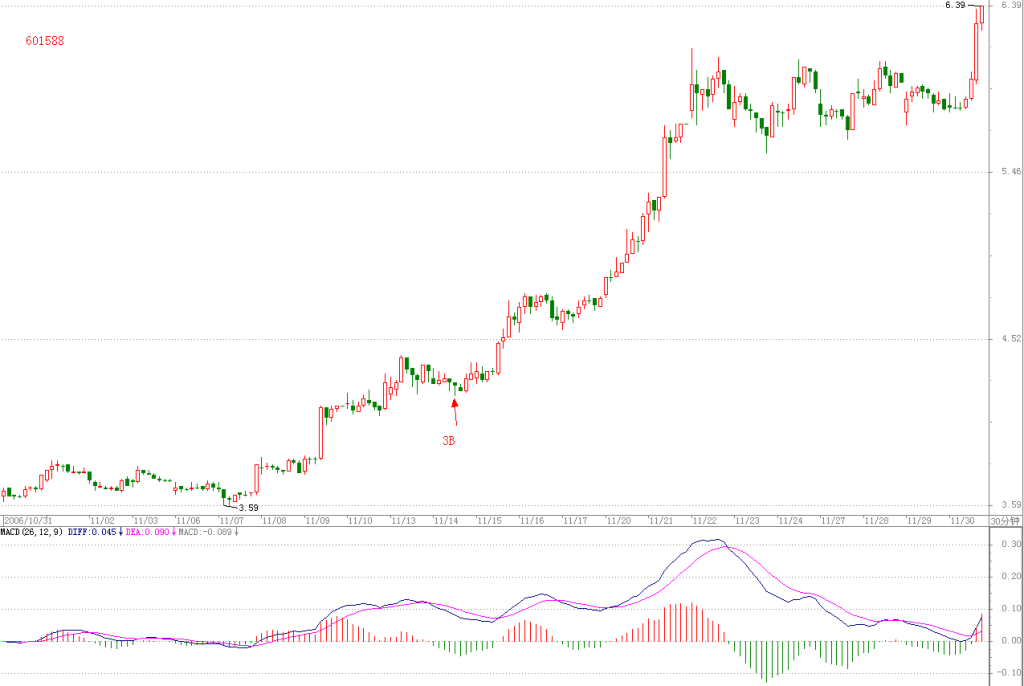Select the 11/30 date on the time axis
The image size is (1024, 686).
962,521
